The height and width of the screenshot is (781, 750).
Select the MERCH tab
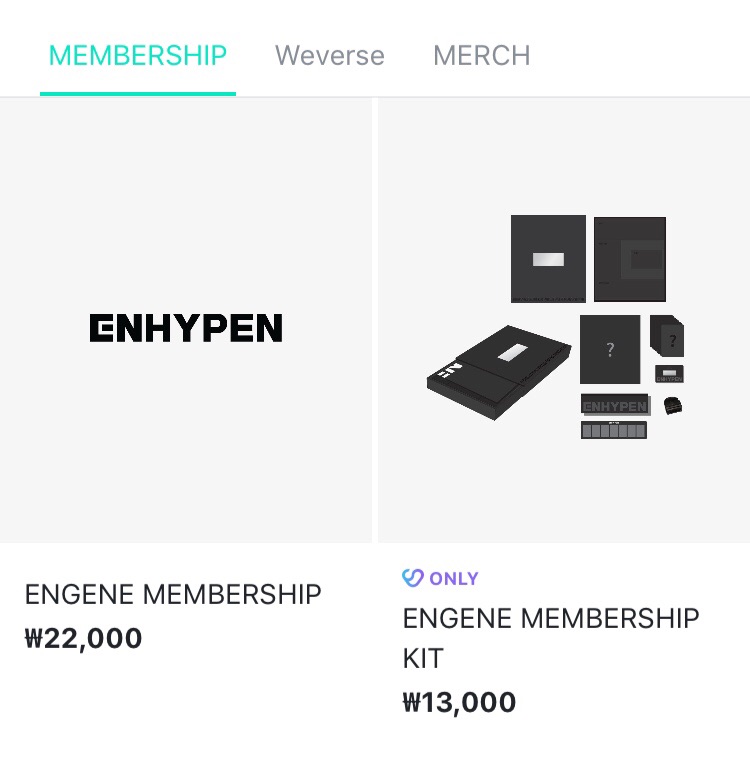click(x=481, y=55)
